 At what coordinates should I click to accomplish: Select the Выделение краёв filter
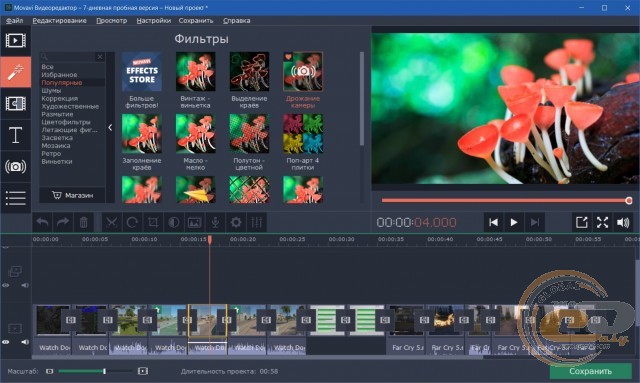coord(249,71)
